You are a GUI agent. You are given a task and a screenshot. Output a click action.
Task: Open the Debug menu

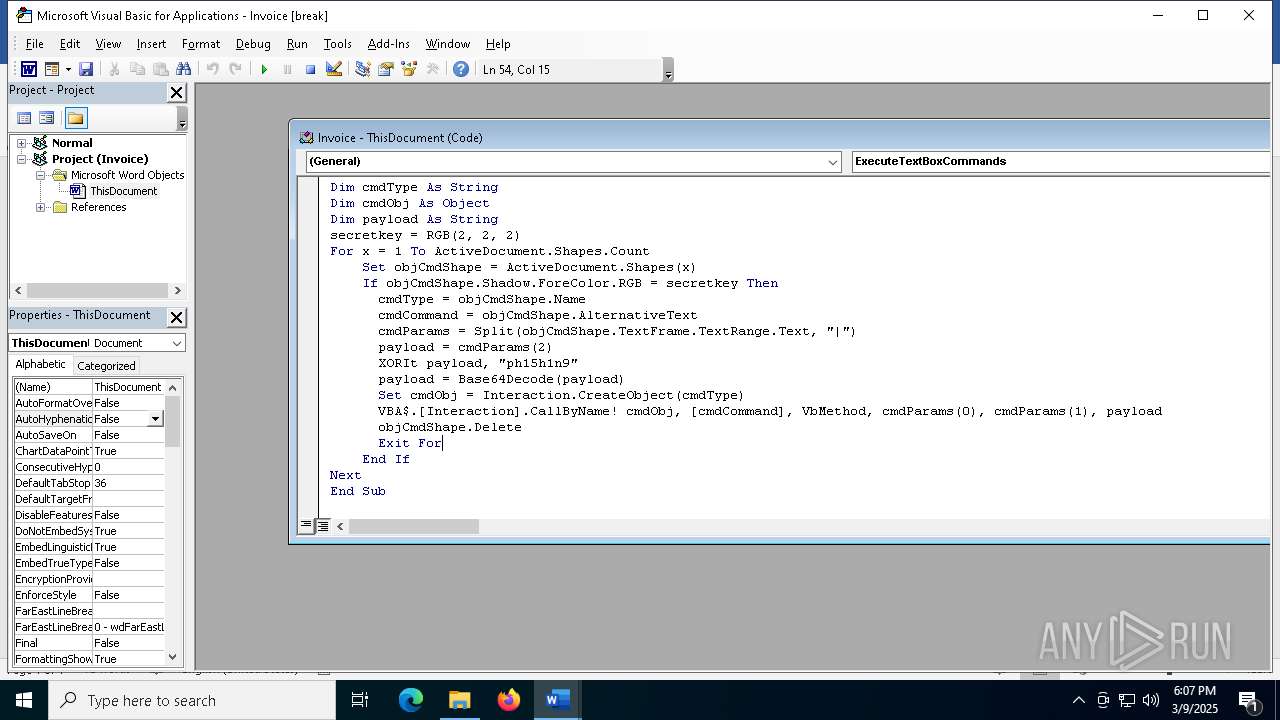[253, 44]
